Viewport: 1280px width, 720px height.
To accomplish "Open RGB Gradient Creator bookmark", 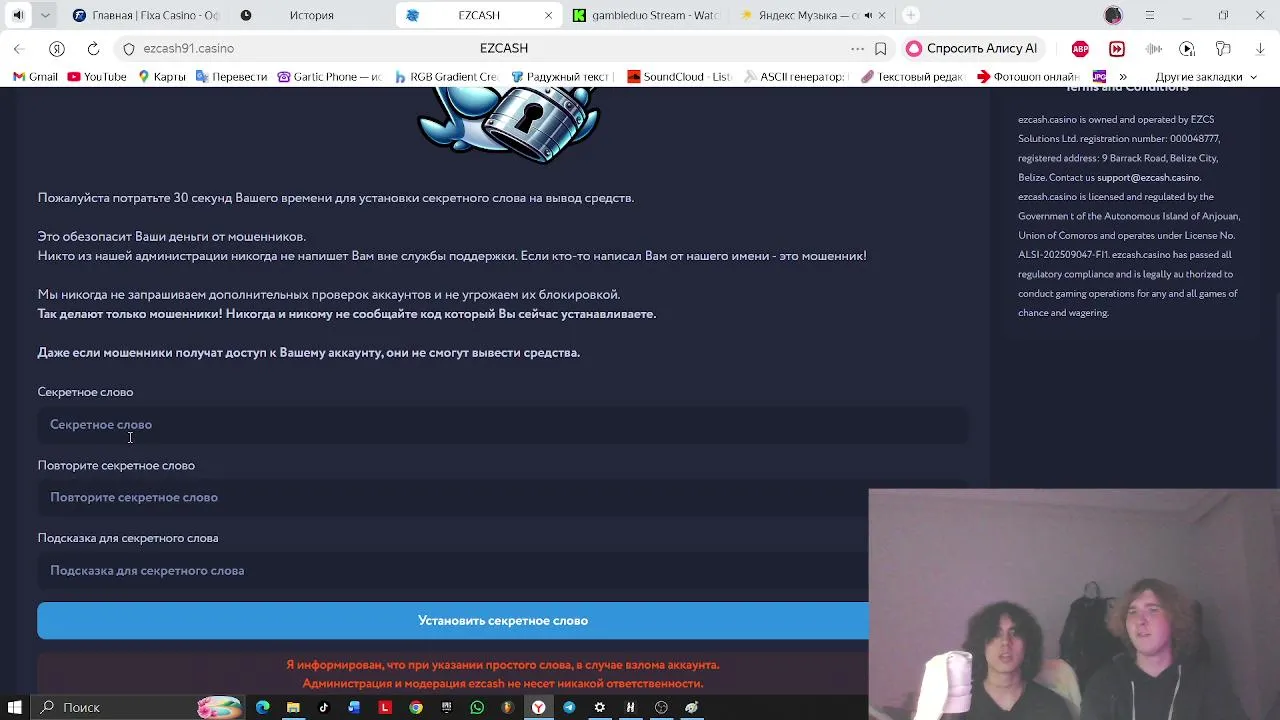I will (x=446, y=77).
